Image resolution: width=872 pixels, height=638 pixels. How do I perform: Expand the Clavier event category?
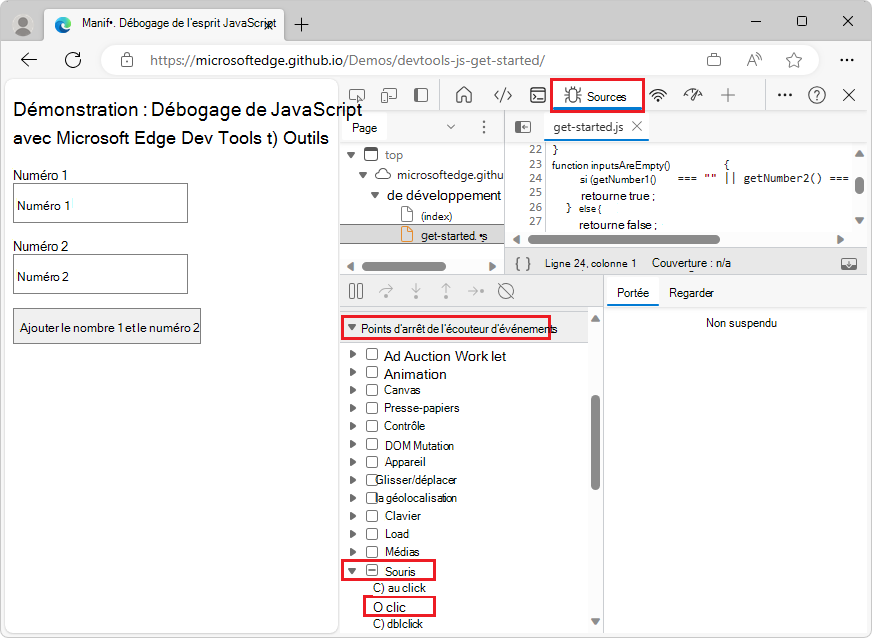[352, 515]
